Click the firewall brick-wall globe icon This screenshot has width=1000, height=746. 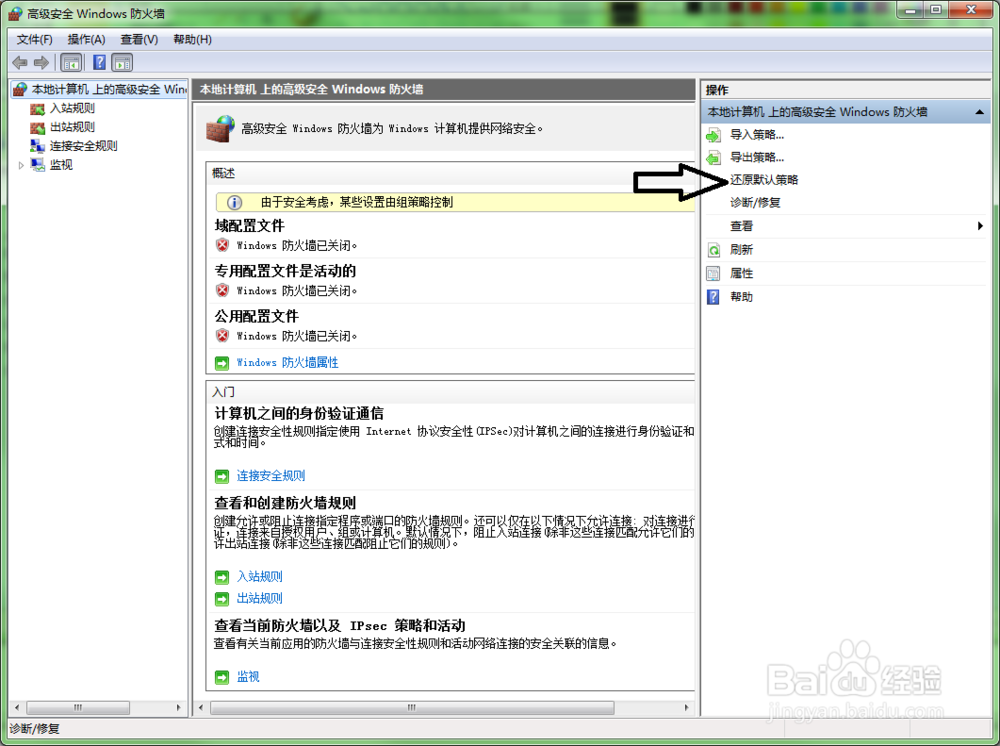221,129
